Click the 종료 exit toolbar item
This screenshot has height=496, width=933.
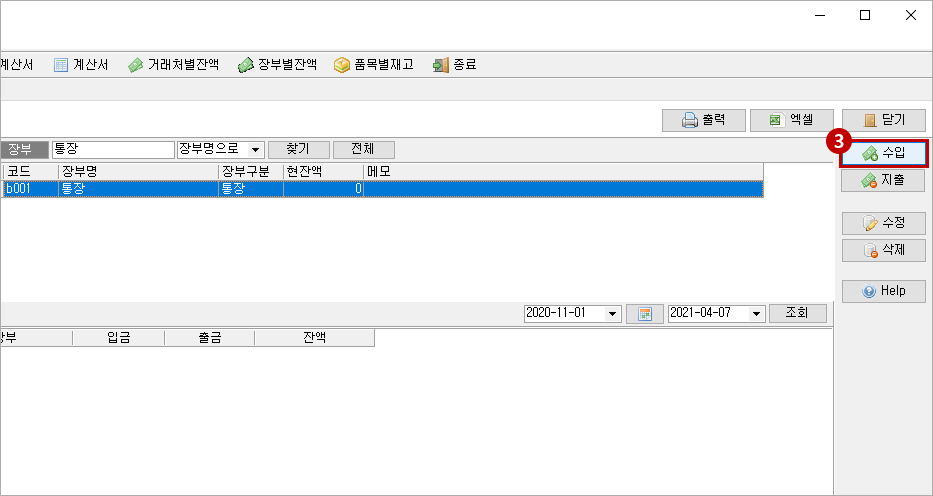point(455,65)
